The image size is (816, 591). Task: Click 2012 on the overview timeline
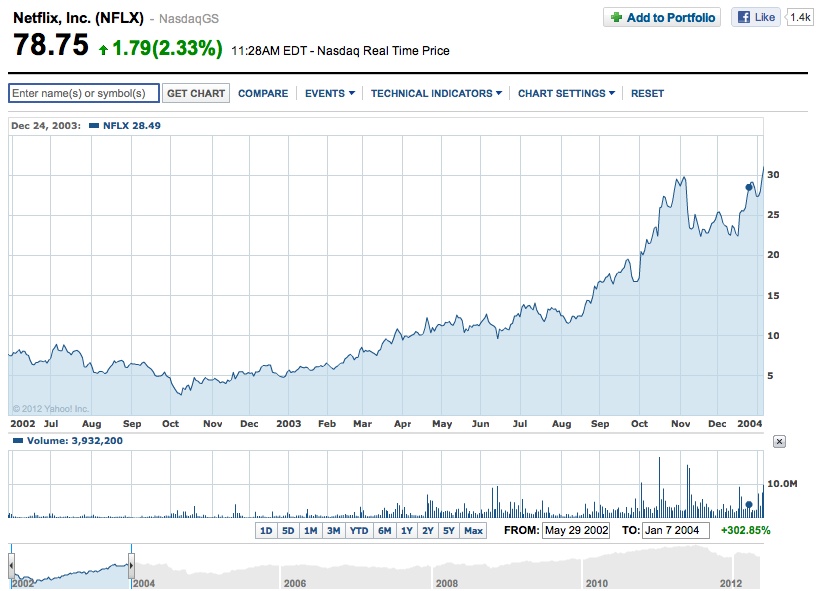coord(731,583)
